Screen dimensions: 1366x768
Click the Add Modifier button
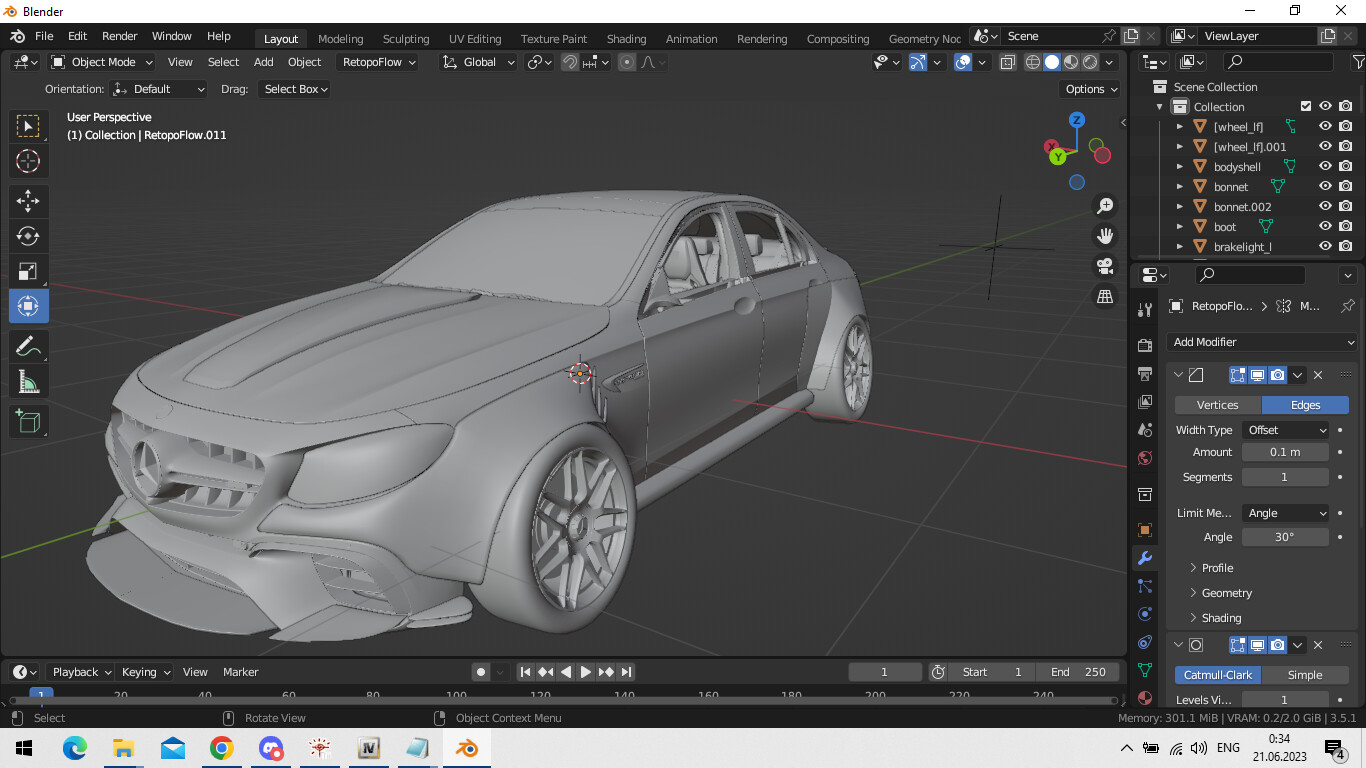coord(1261,341)
